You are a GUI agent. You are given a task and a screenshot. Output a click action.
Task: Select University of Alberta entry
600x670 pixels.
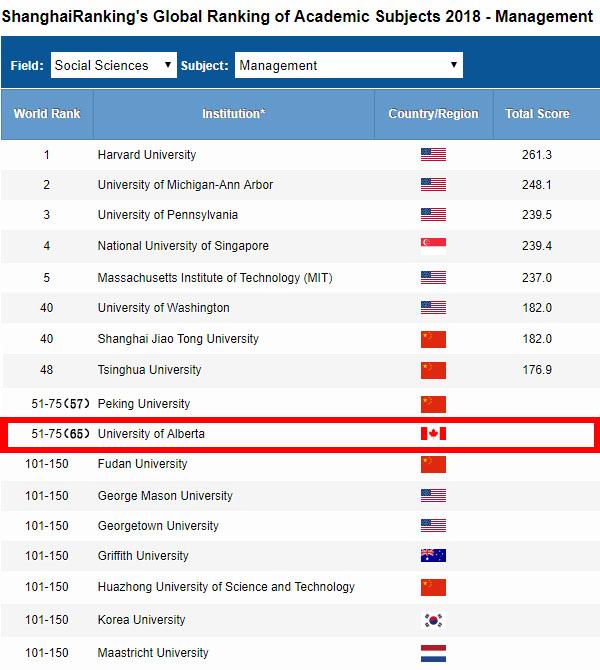151,434
